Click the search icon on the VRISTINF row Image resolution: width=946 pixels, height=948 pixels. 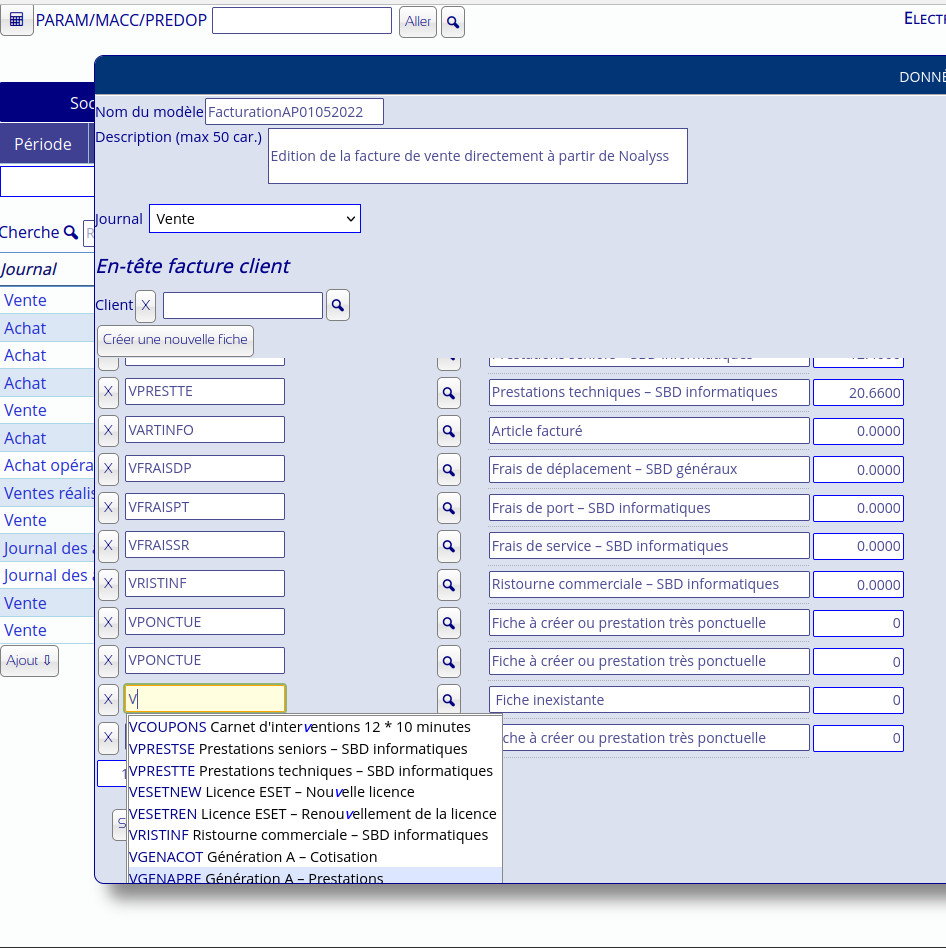(x=449, y=585)
